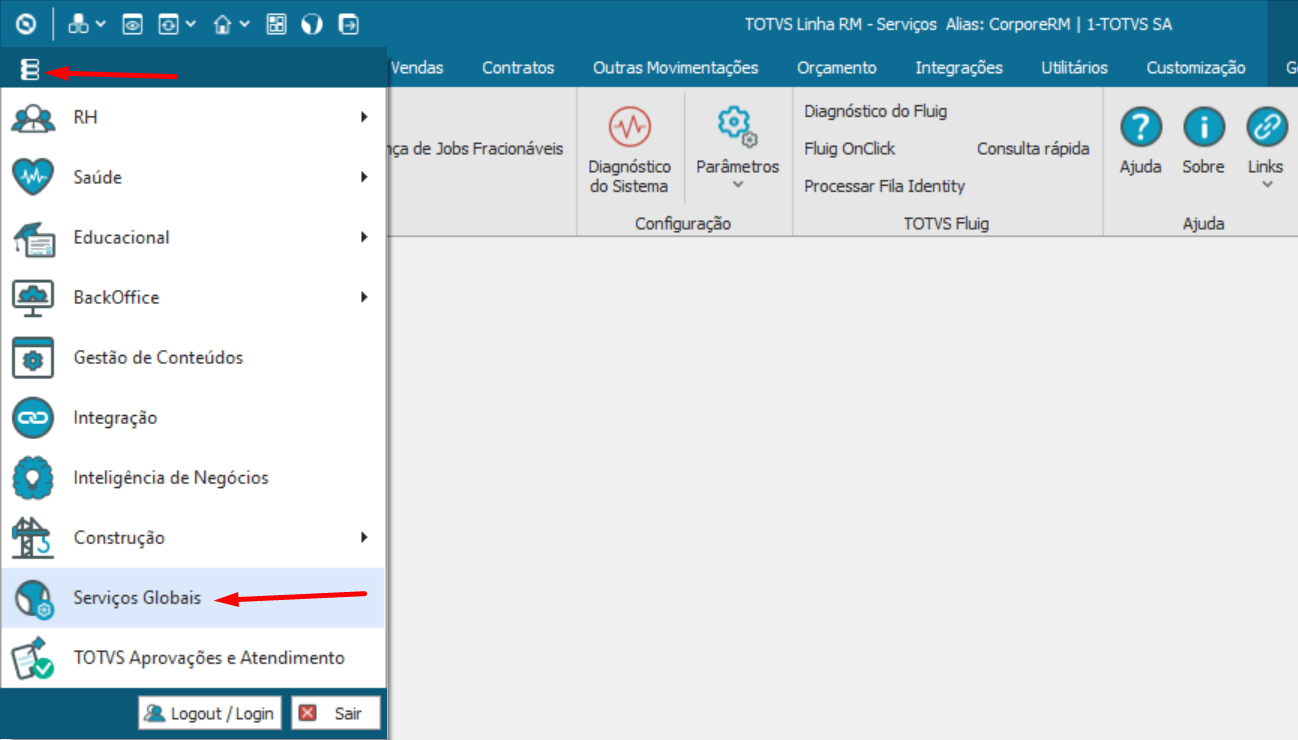This screenshot has height=740, width=1298.
Task: Click the Serviços Globais globe icon
Action: tap(33, 598)
